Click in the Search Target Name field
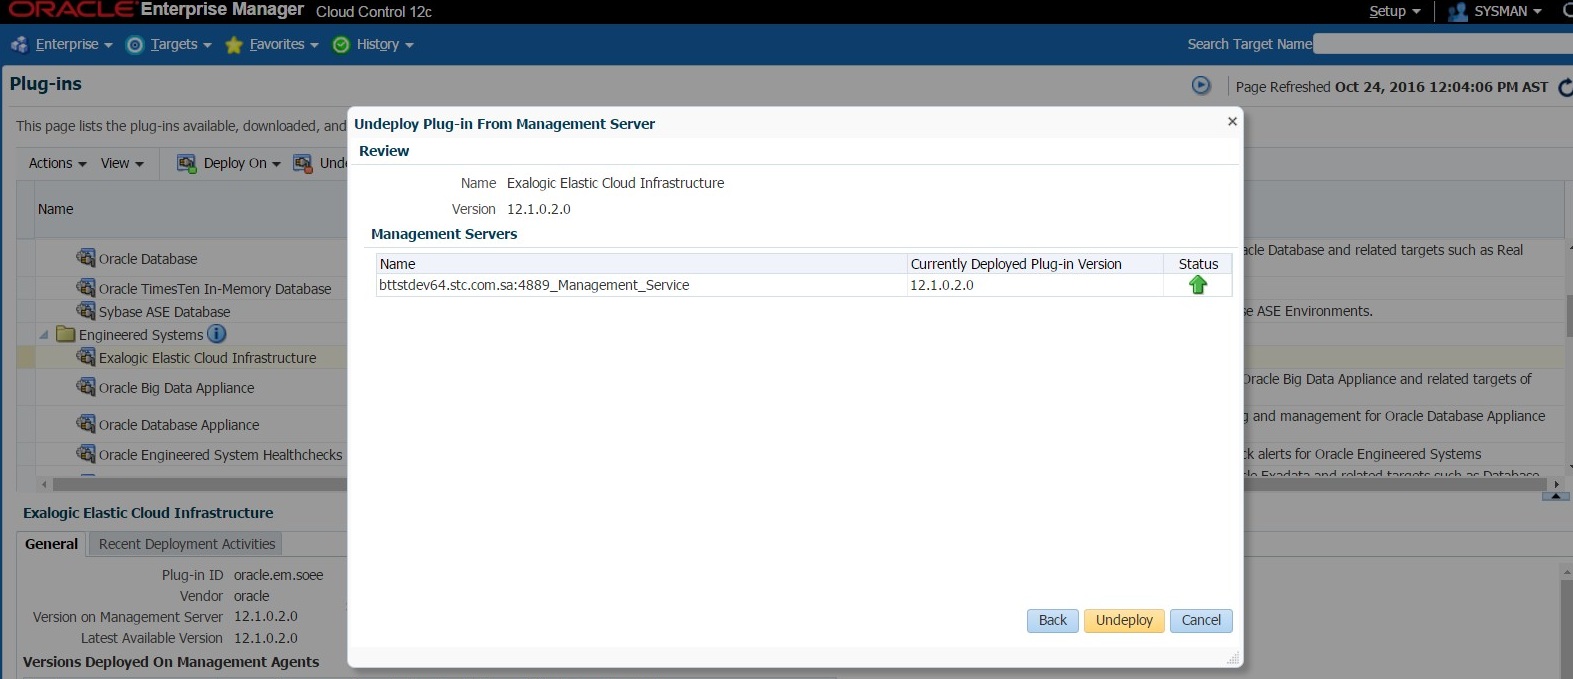1573x679 pixels. [x=1442, y=44]
